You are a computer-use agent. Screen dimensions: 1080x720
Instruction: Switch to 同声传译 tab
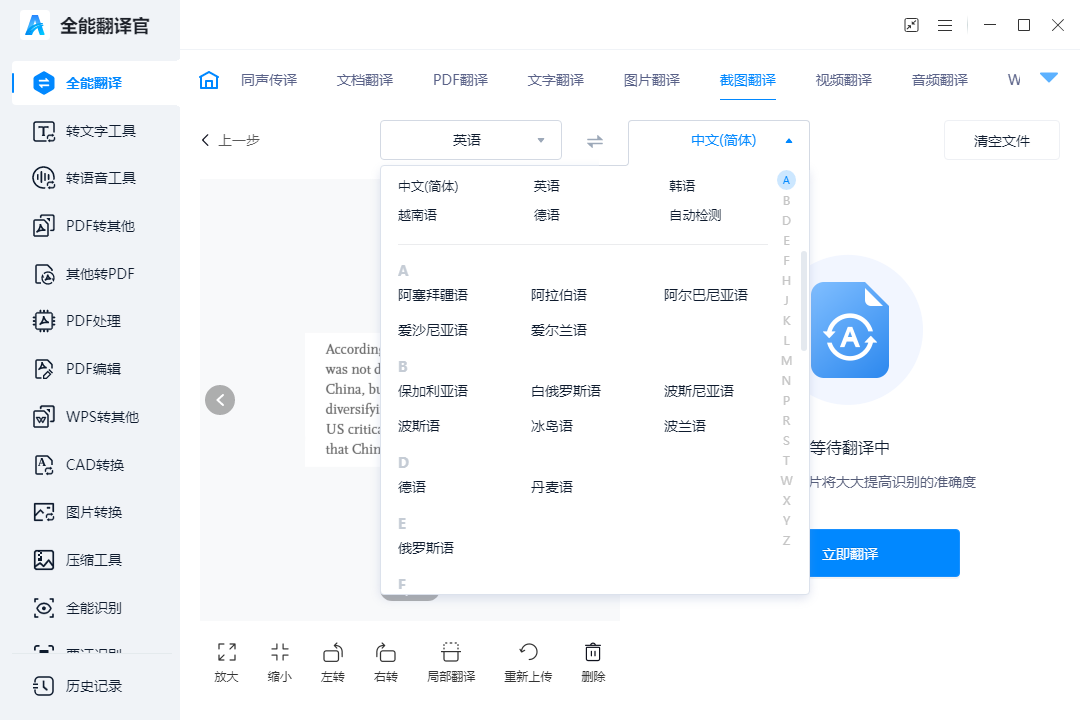[x=269, y=80]
